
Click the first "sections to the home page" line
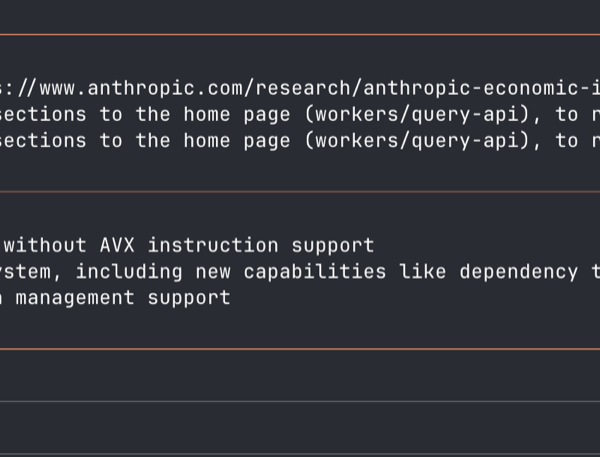[x=150, y=114]
